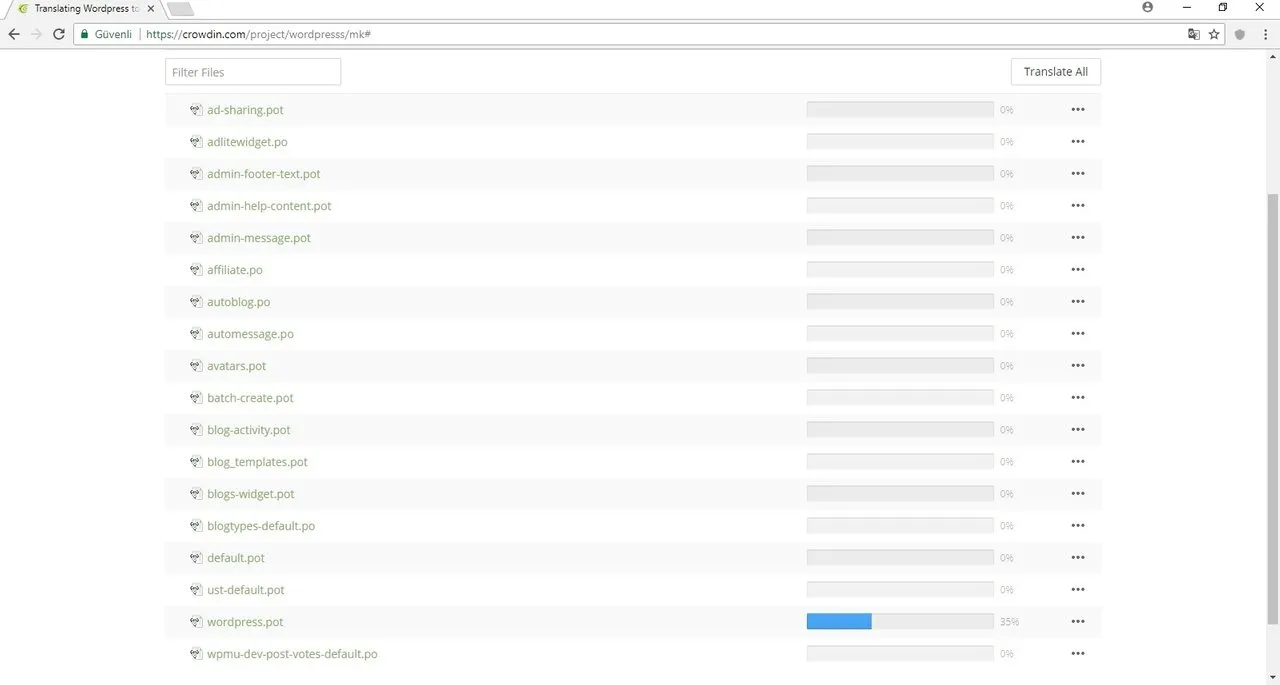This screenshot has width=1280, height=685.
Task: Open a new browser tab
Action: 180,10
